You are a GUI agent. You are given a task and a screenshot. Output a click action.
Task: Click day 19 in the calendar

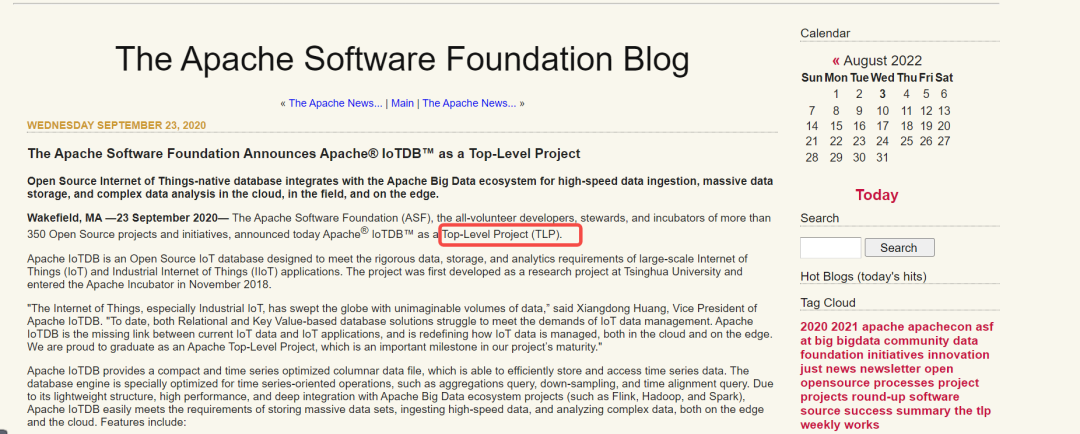926,125
